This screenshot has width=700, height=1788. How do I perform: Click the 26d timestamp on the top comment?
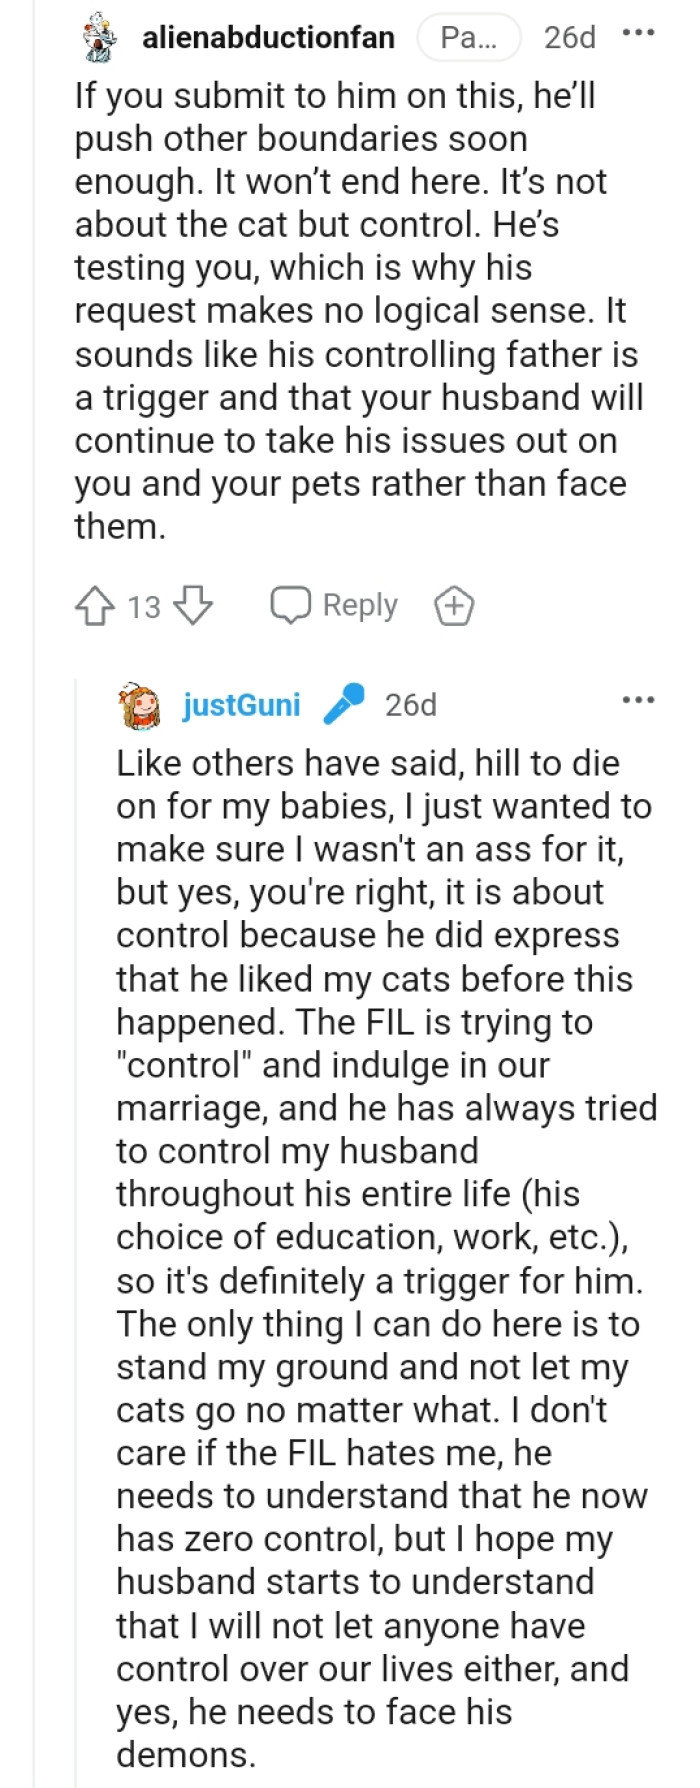[567, 36]
